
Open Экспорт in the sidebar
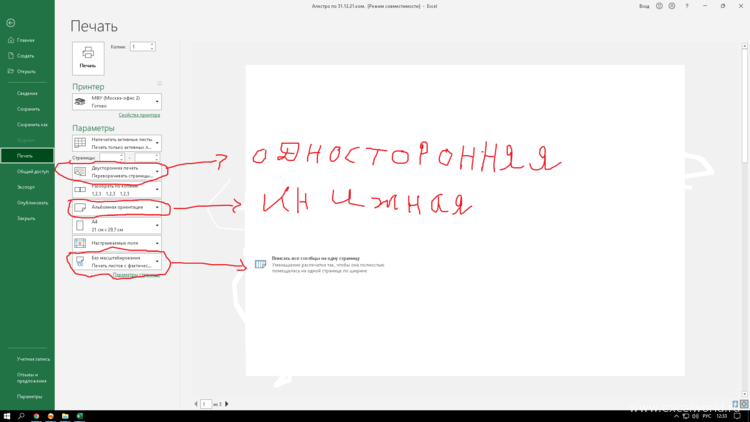click(27, 187)
